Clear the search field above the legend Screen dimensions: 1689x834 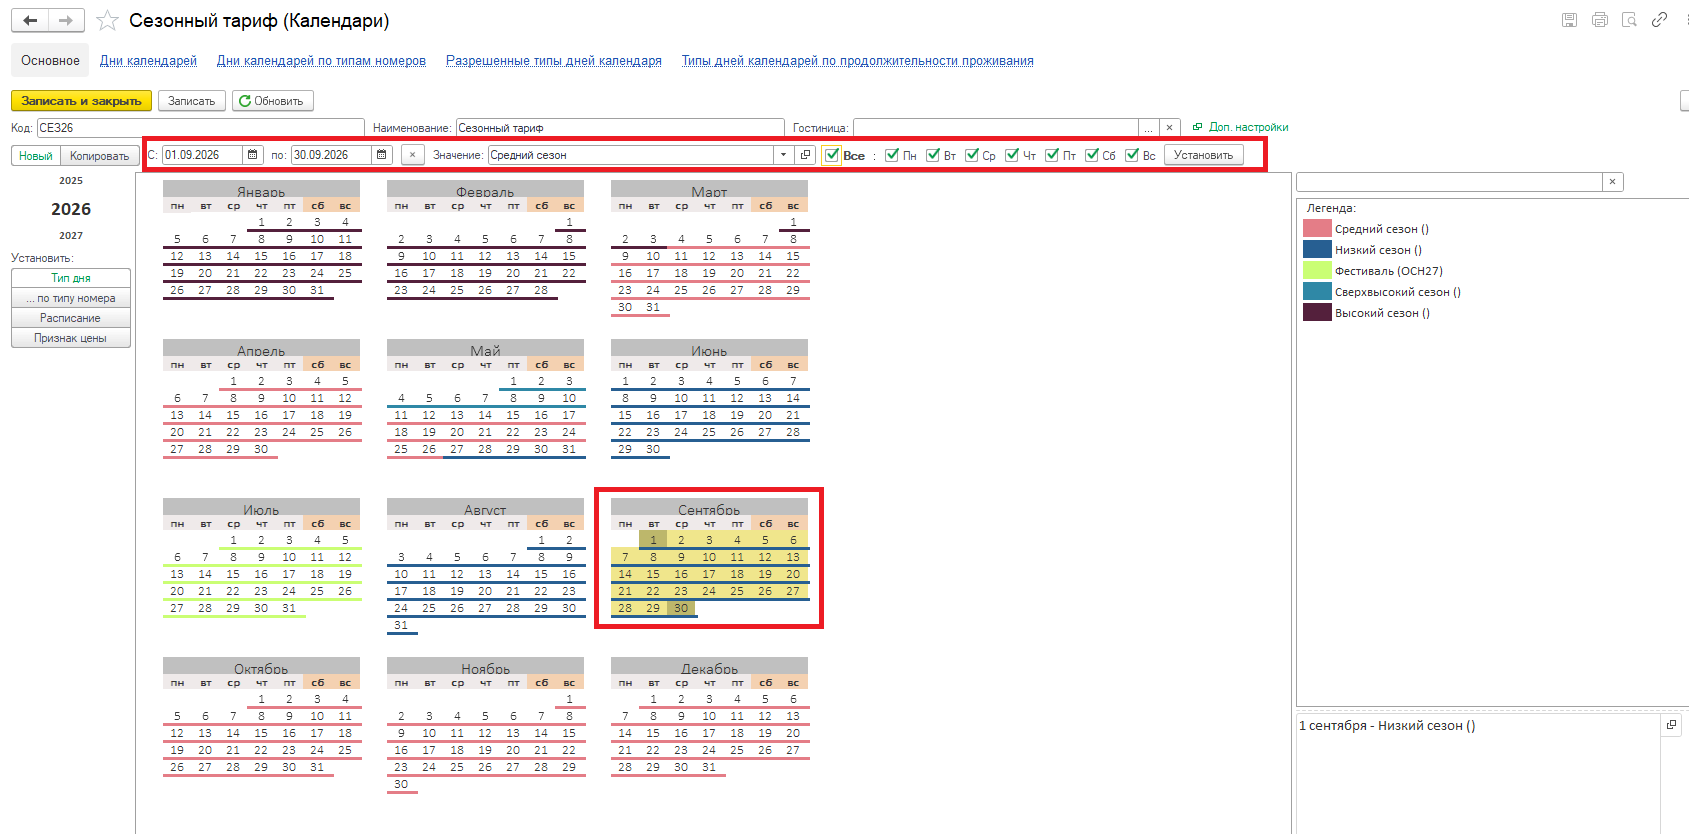(x=1612, y=182)
